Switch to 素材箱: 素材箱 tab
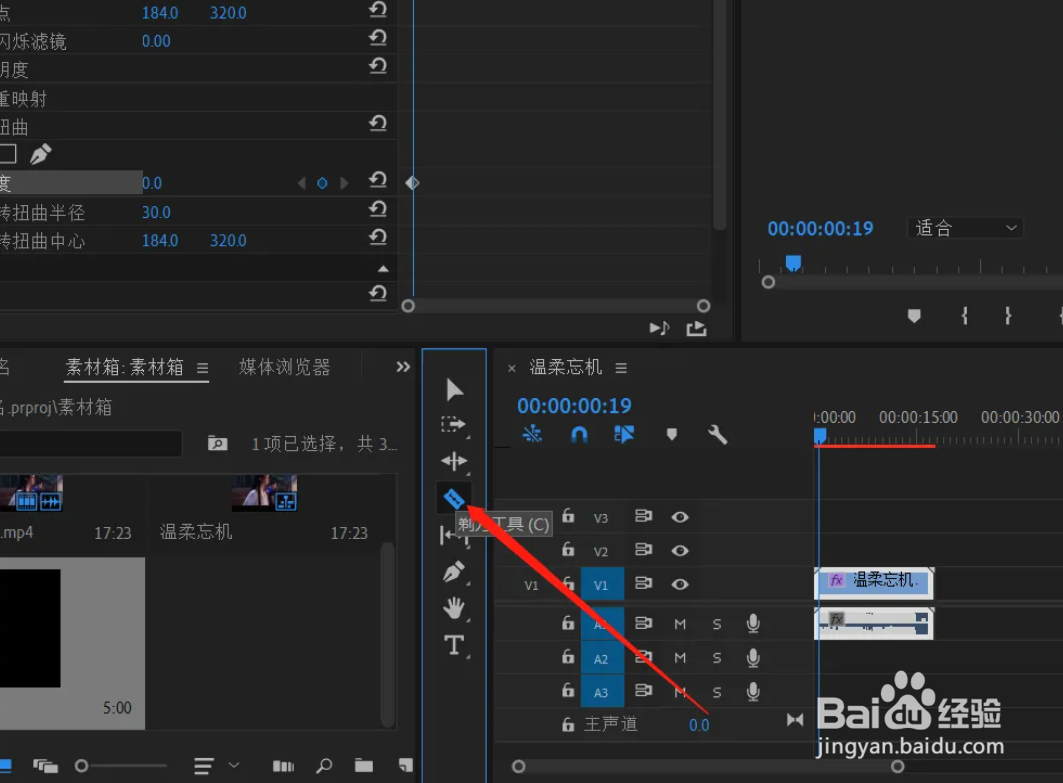The image size is (1063, 783). point(125,367)
